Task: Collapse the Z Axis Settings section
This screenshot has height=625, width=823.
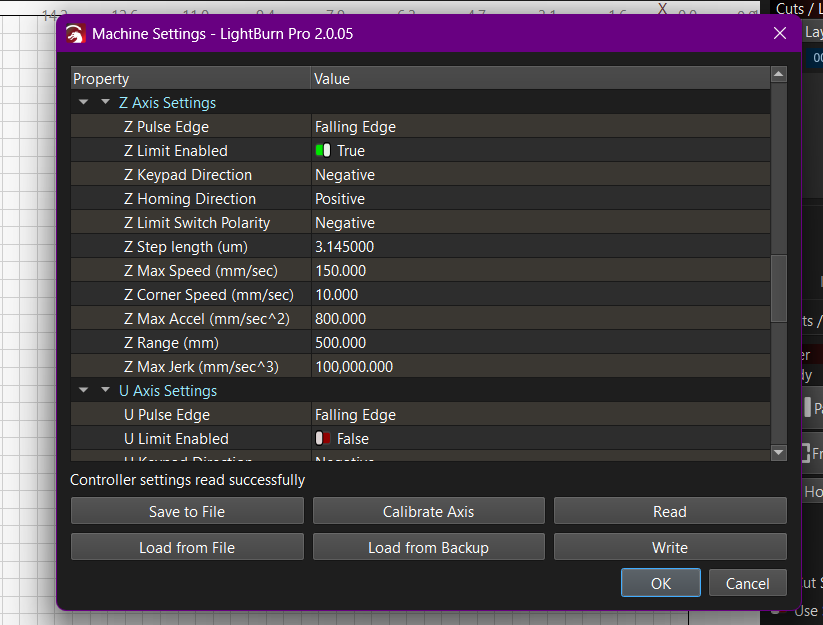Action: [x=105, y=103]
